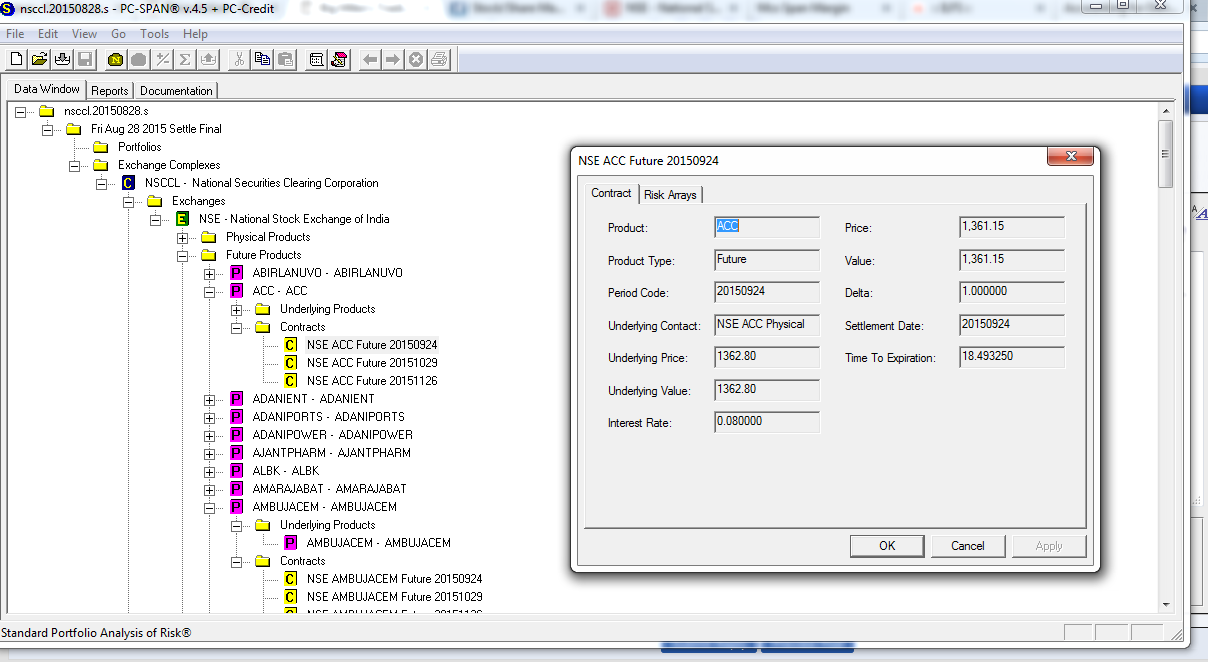The image size is (1208, 662).
Task: Click the magenta P icon beside ABIRLANUVO
Action: click(236, 273)
